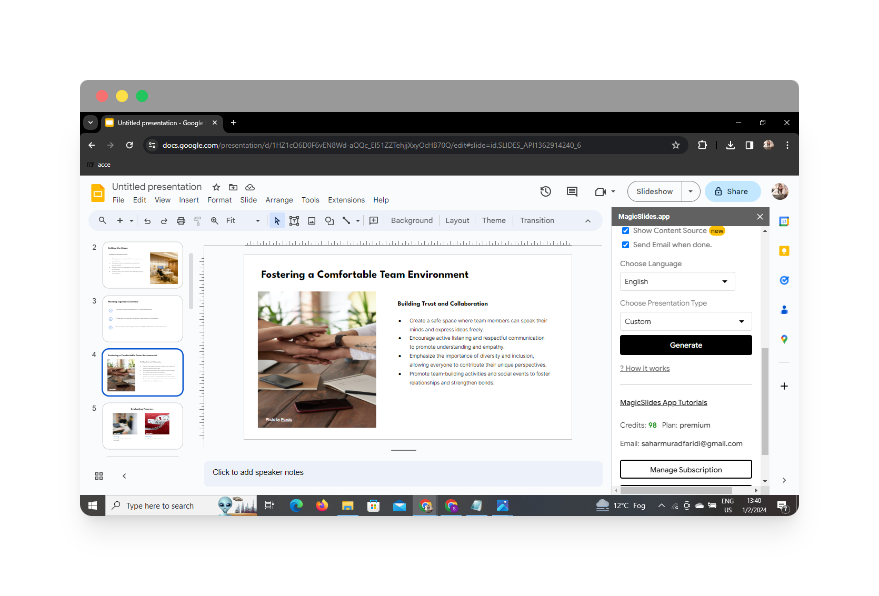
Task: Open the Insert menu
Action: point(189,200)
